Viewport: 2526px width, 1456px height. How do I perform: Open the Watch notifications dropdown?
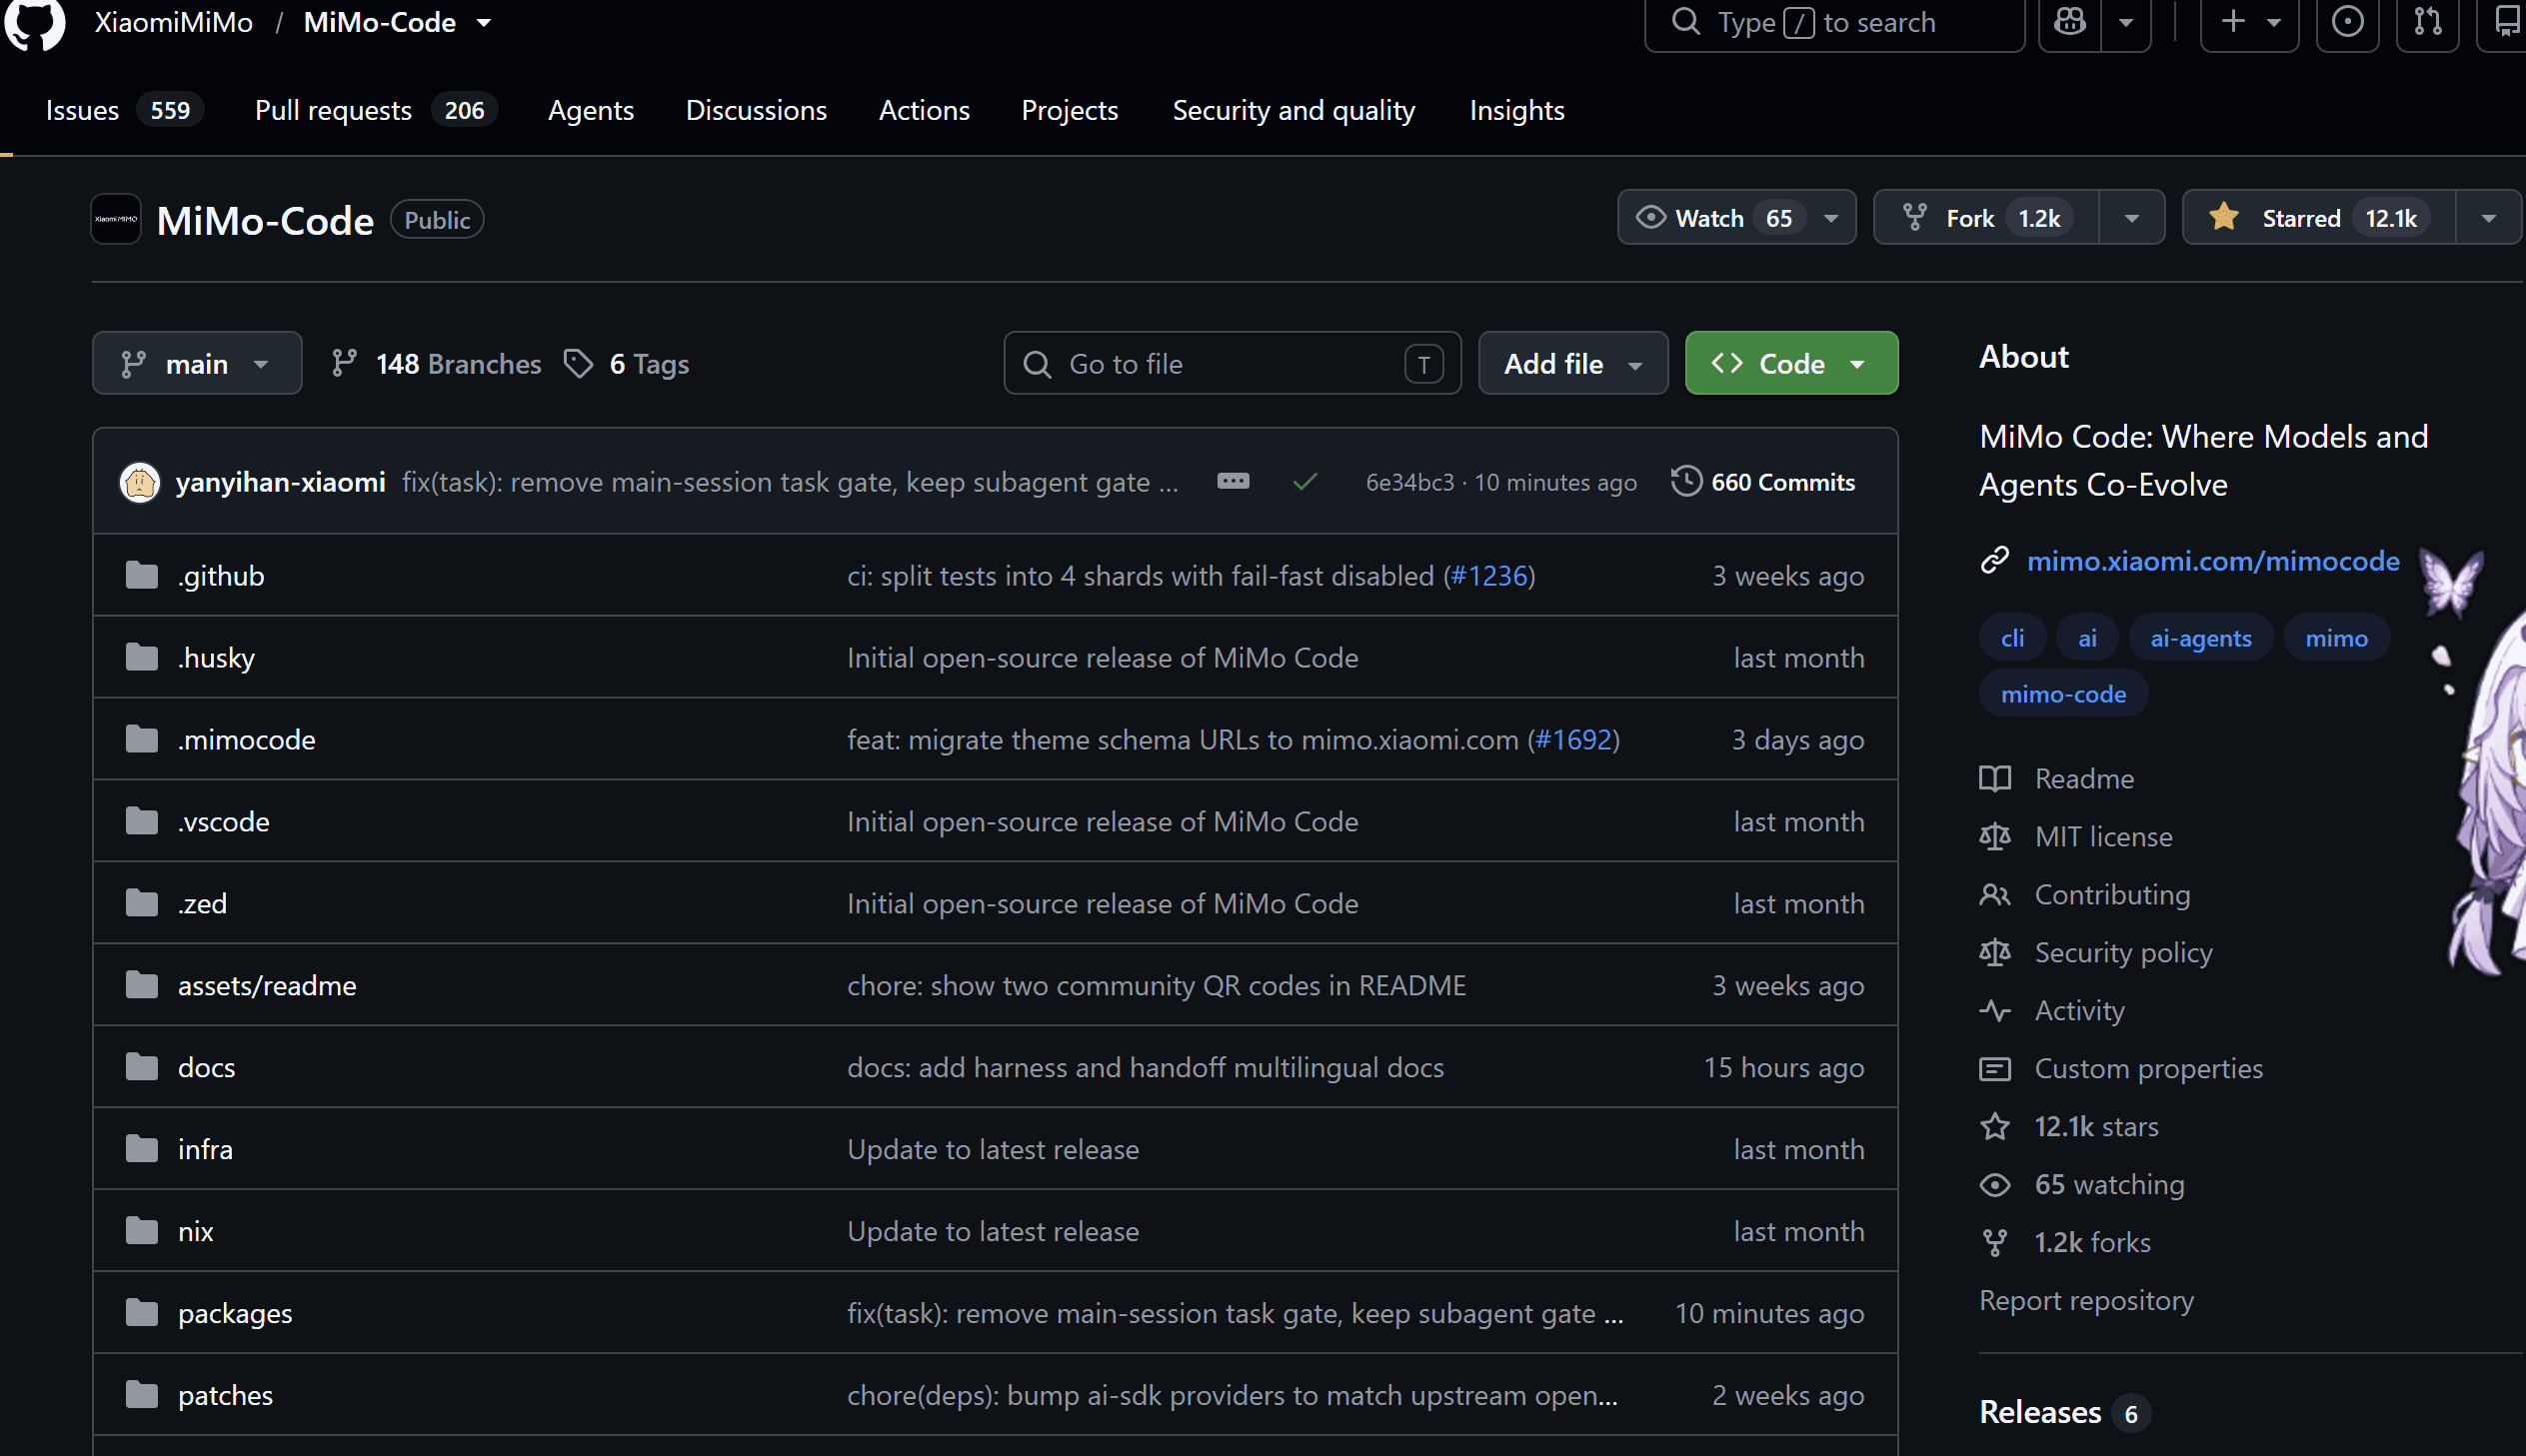(x=1737, y=217)
